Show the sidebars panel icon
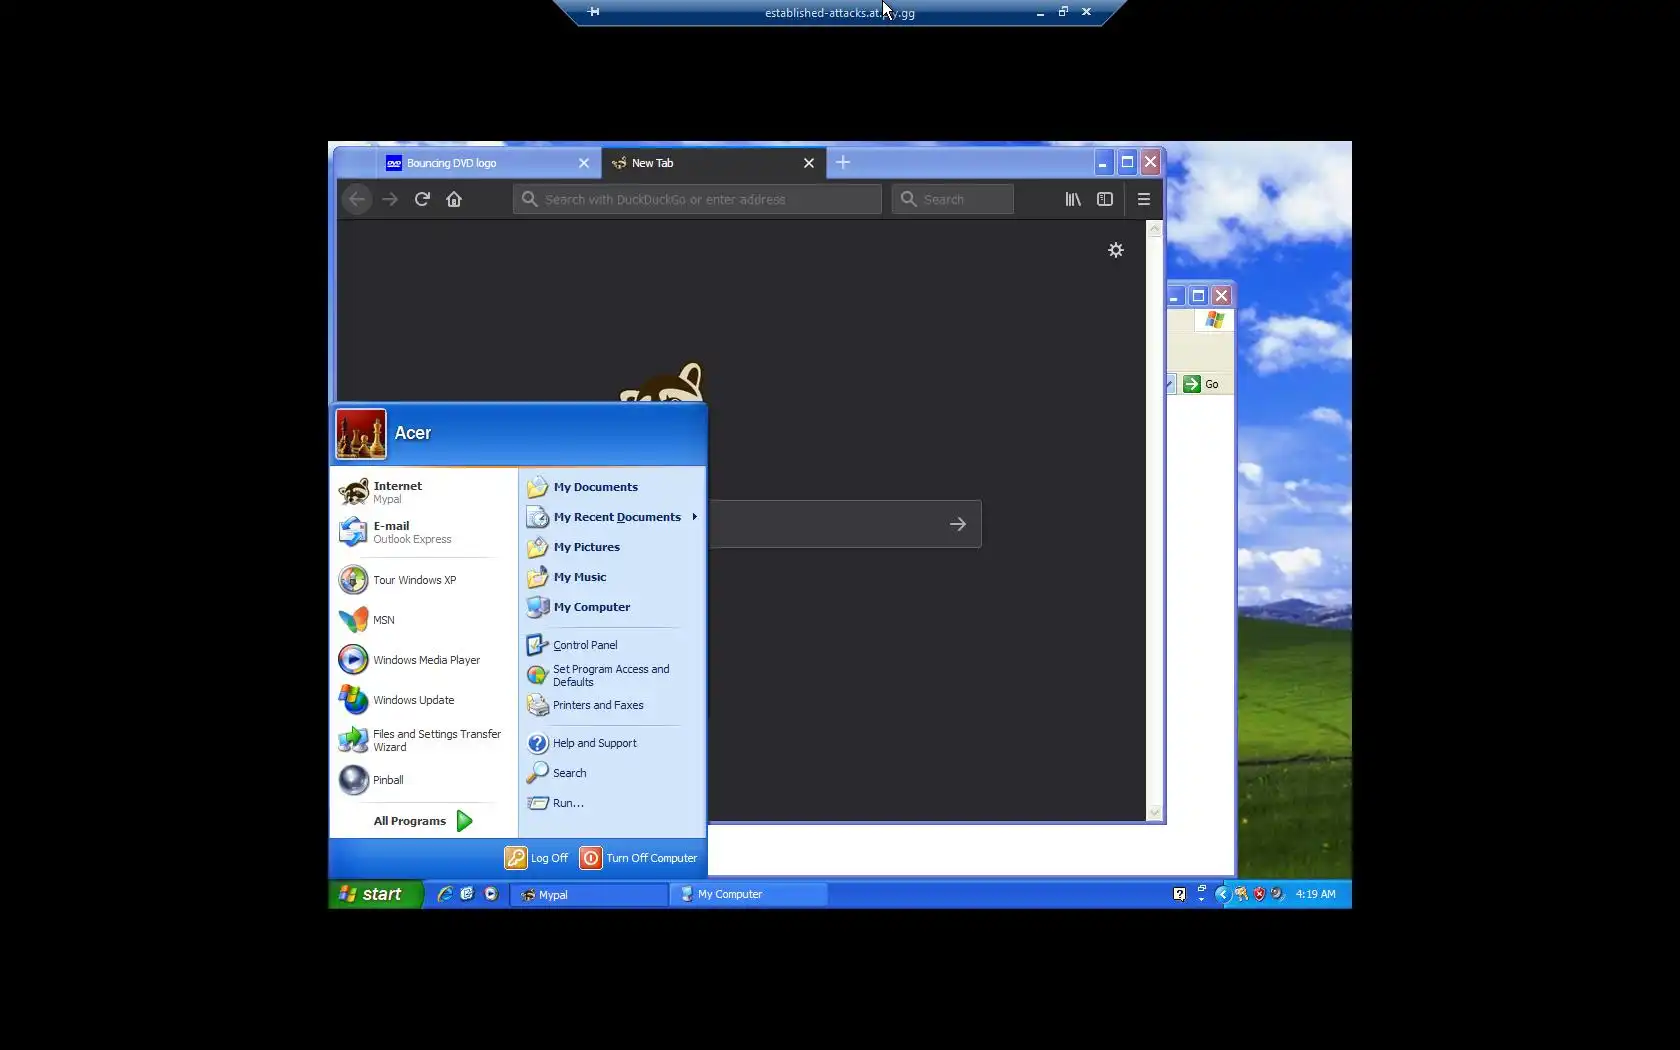 pos(1105,199)
